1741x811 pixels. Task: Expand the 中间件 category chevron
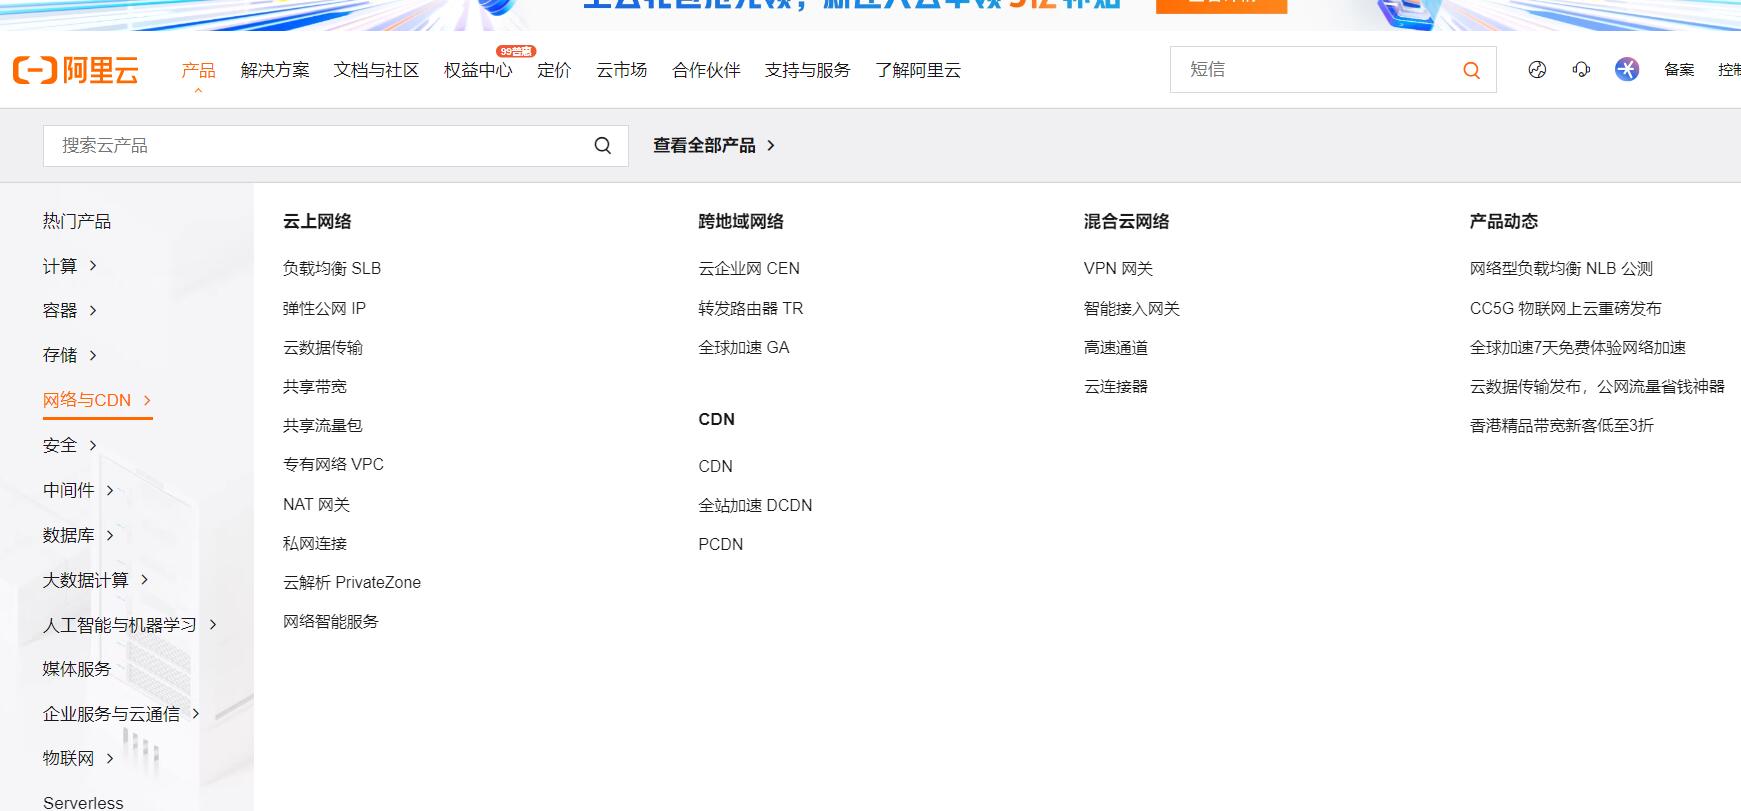tap(110, 490)
